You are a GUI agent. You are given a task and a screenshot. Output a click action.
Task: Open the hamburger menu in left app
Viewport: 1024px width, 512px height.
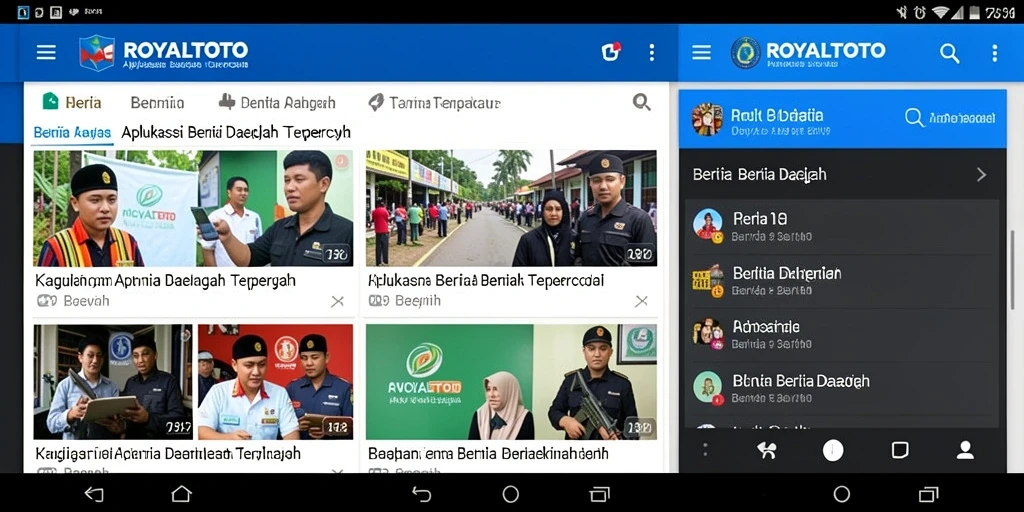click(46, 52)
